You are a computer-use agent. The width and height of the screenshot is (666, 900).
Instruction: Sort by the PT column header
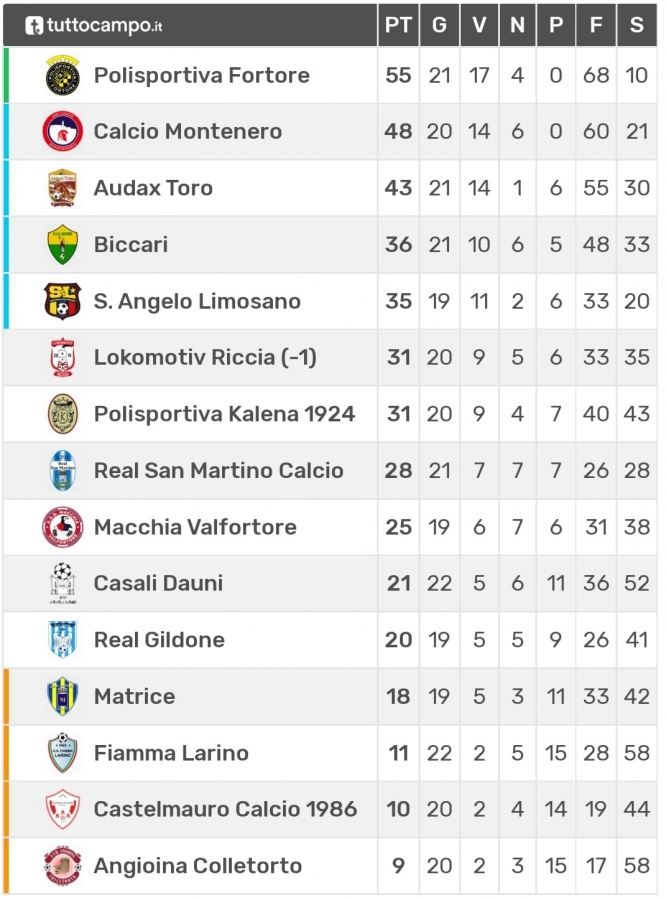click(x=398, y=25)
